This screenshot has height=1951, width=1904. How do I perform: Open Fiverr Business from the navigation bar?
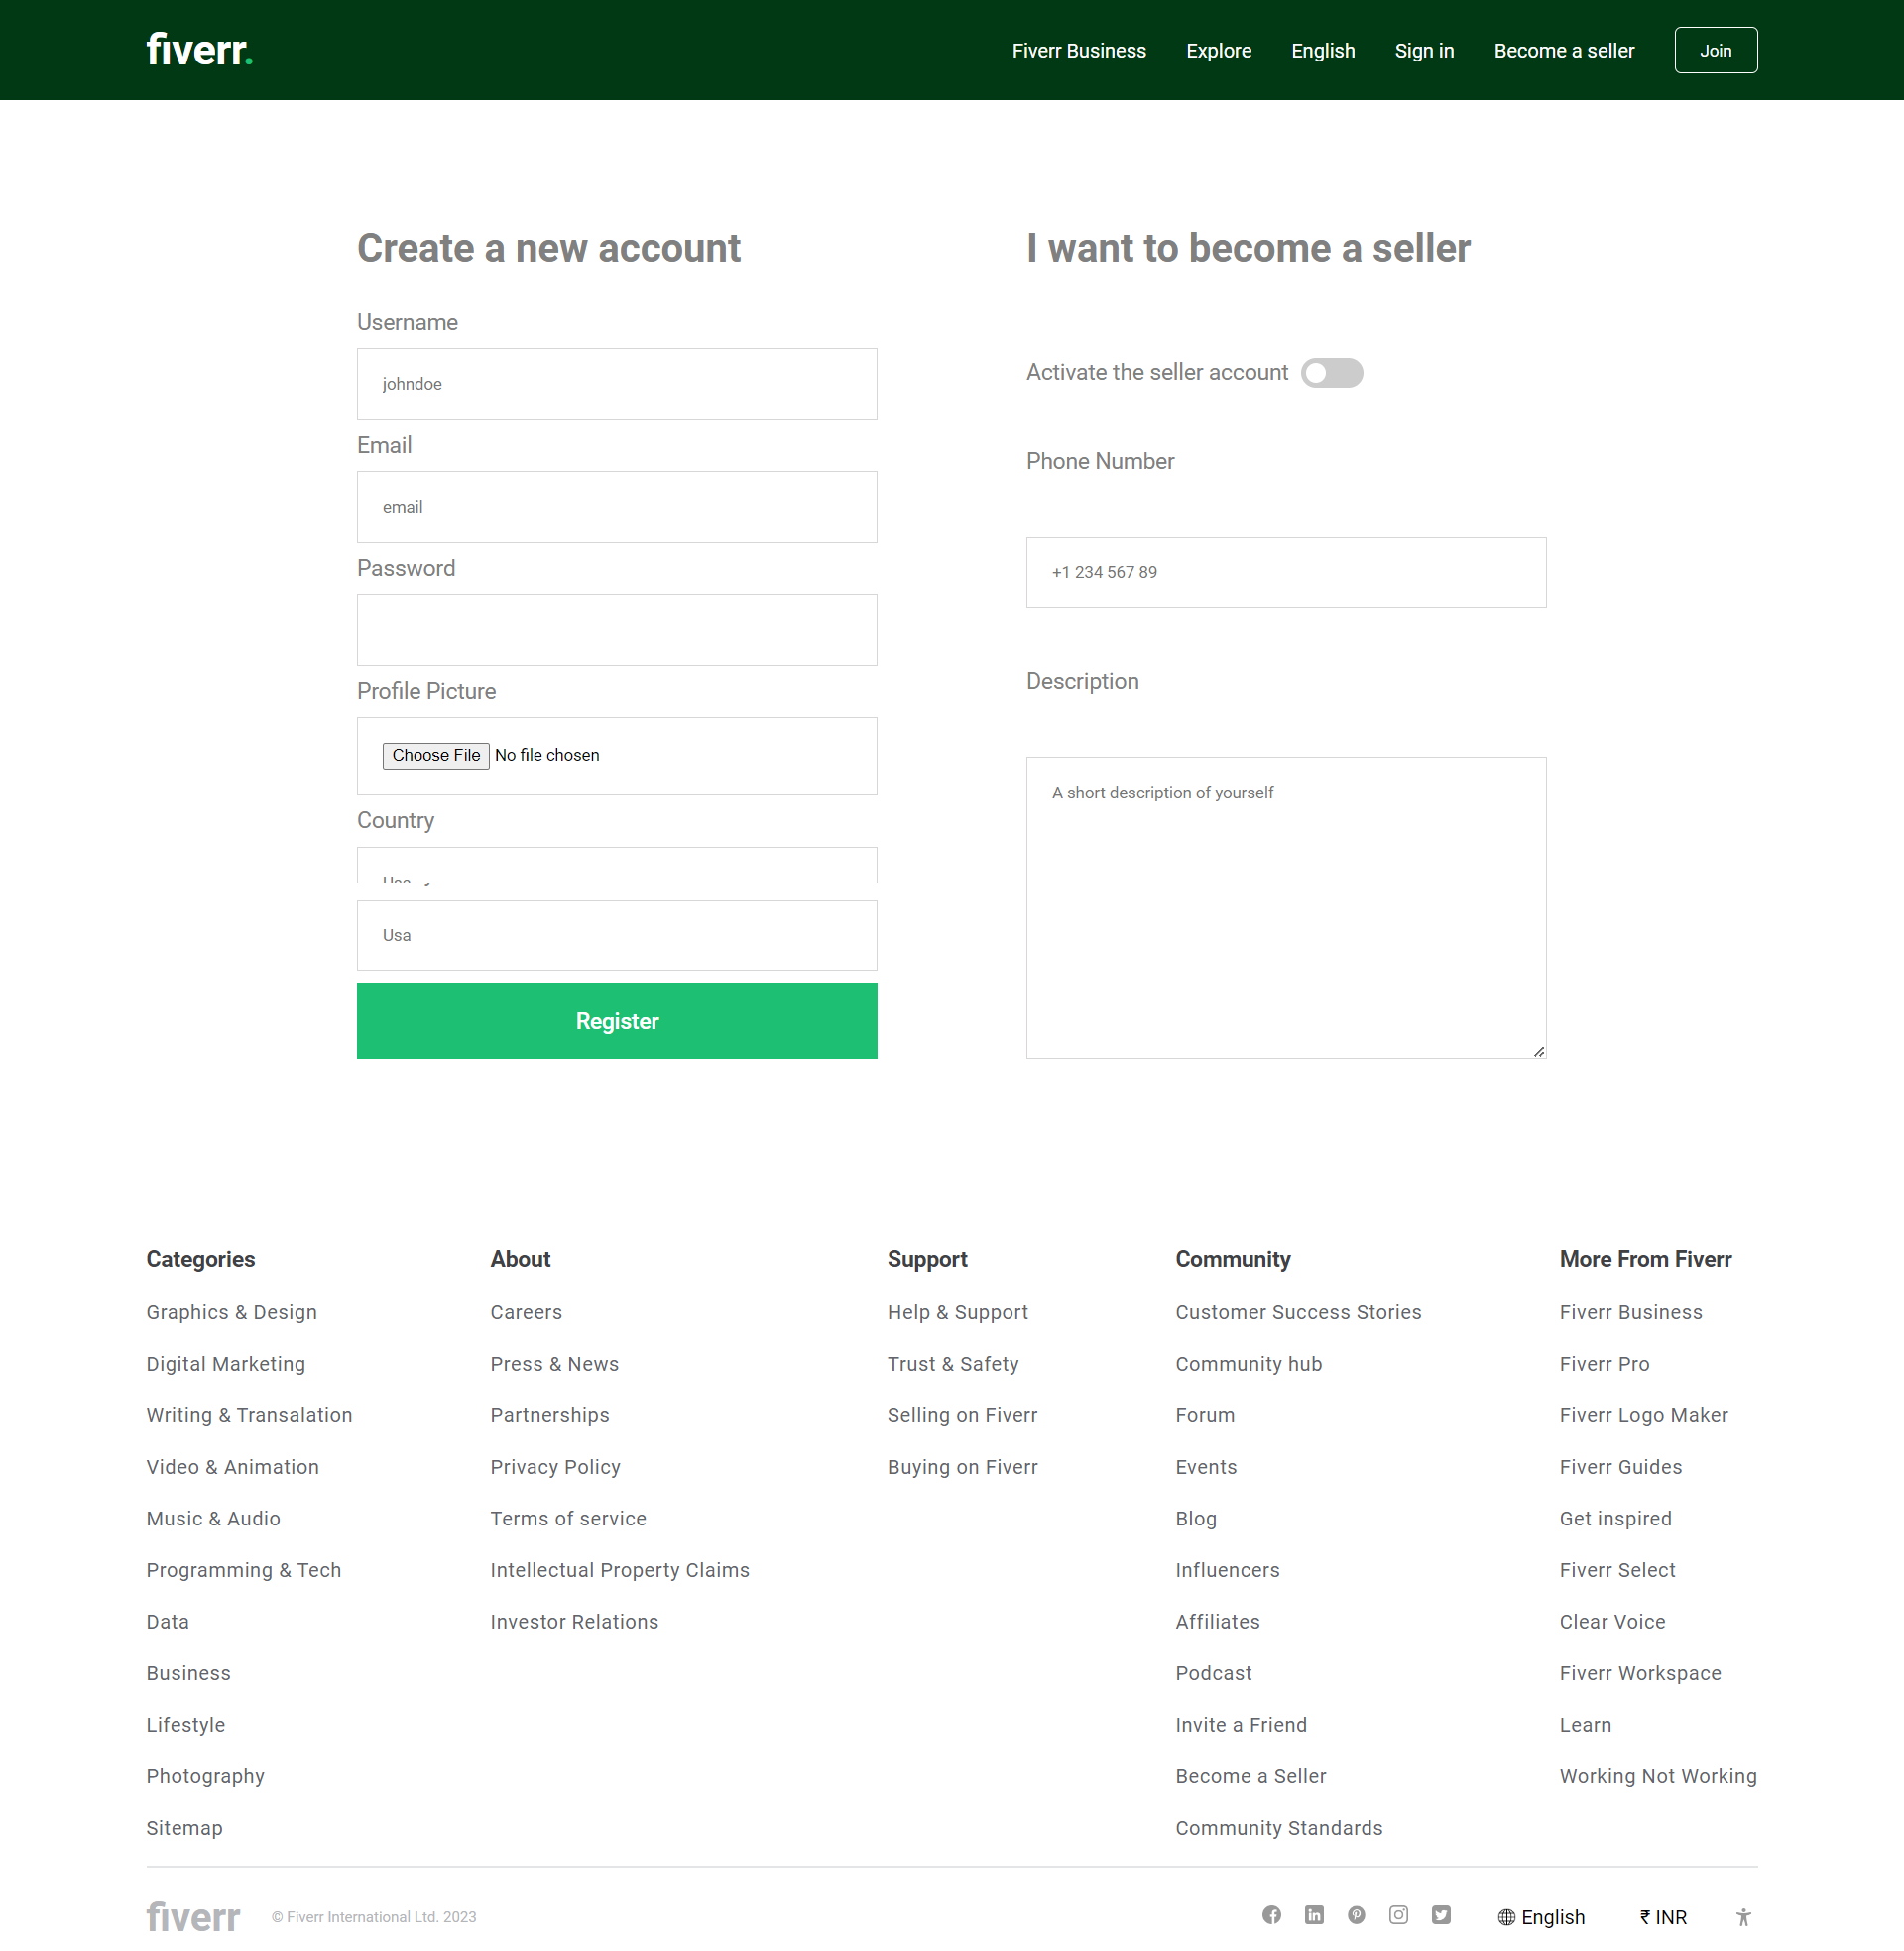[1079, 50]
